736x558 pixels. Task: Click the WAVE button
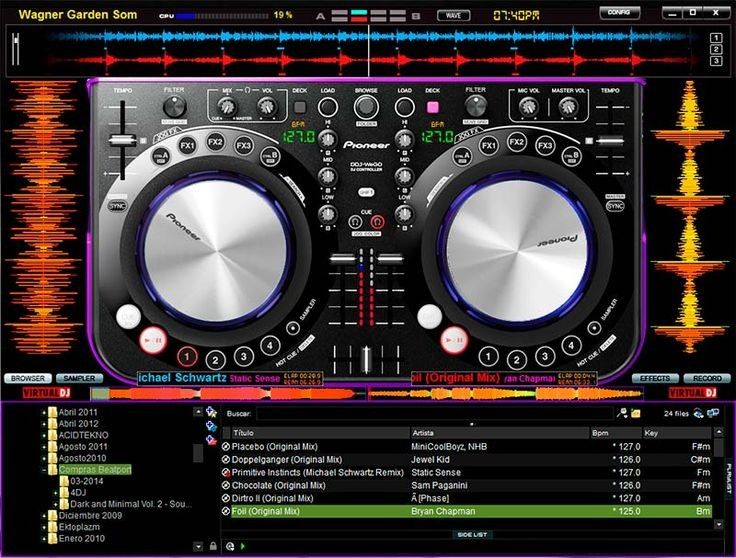point(453,15)
